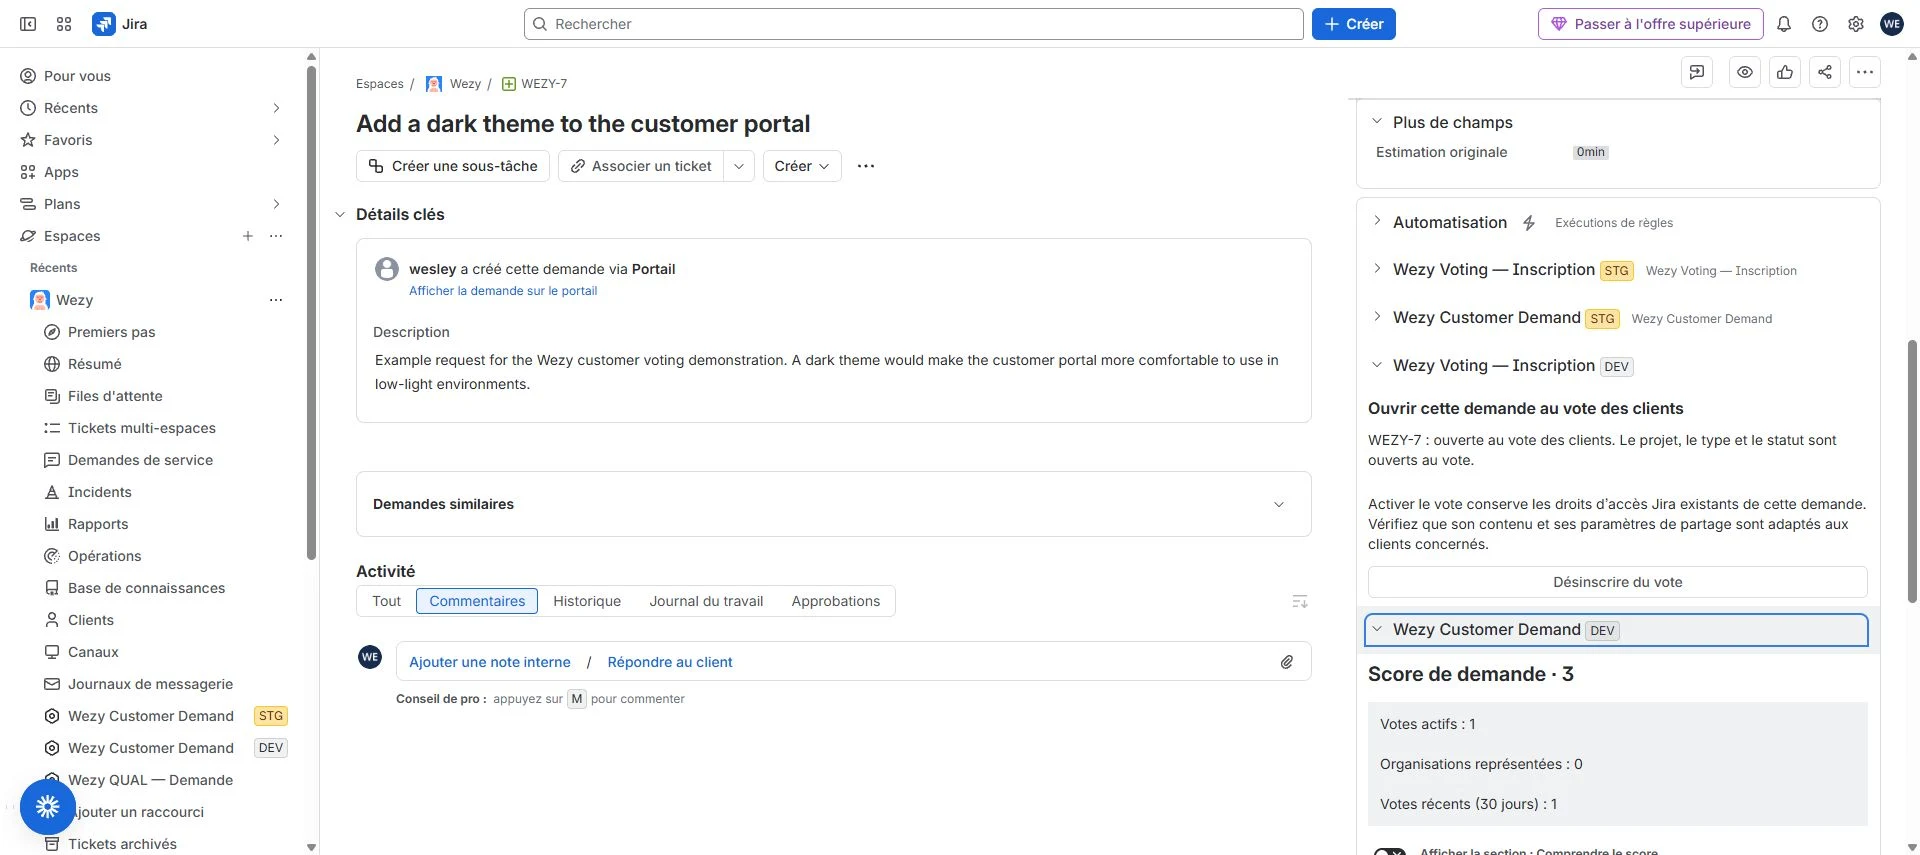Screen dimensions: 1920x855
Task: Click Passer à l'offre supérieure button
Action: coord(1651,24)
